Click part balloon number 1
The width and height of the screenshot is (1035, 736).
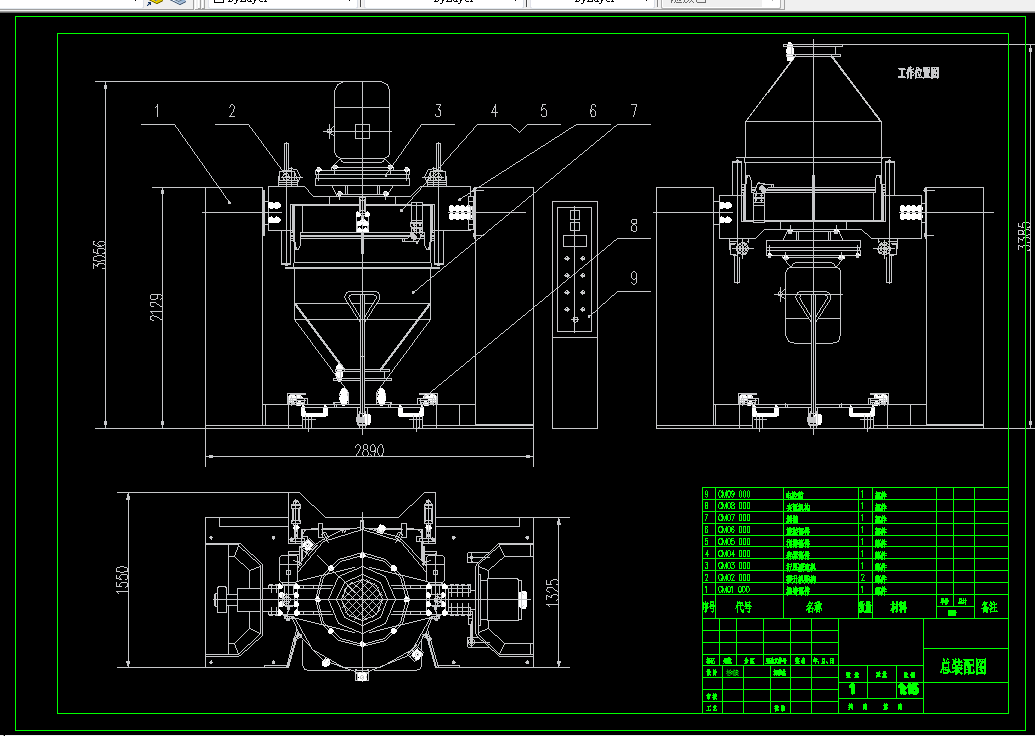pyautogui.click(x=157, y=110)
